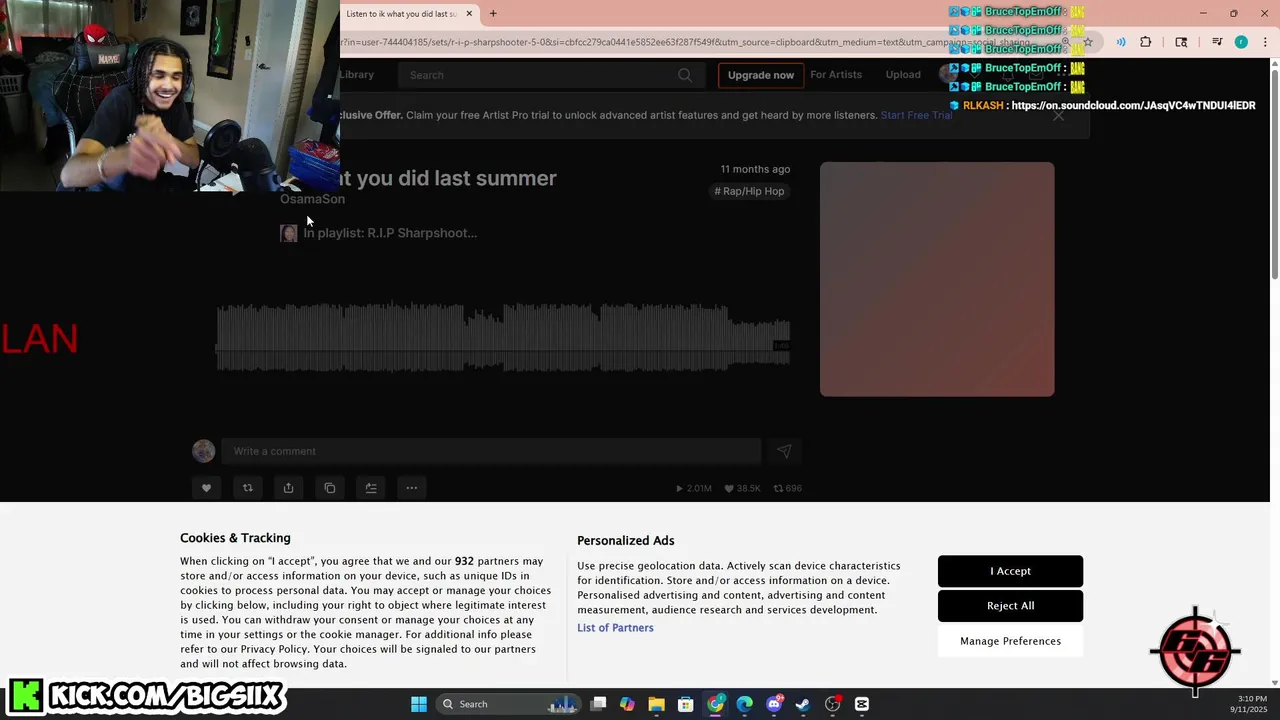The width and height of the screenshot is (1280, 720).
Task: Click the media controls music note icon
Action: coord(1217,42)
